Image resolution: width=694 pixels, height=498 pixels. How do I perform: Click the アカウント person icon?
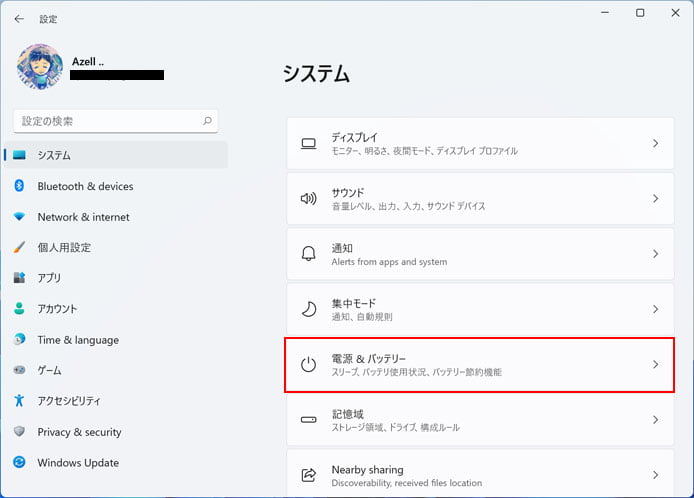pyautogui.click(x=19, y=308)
